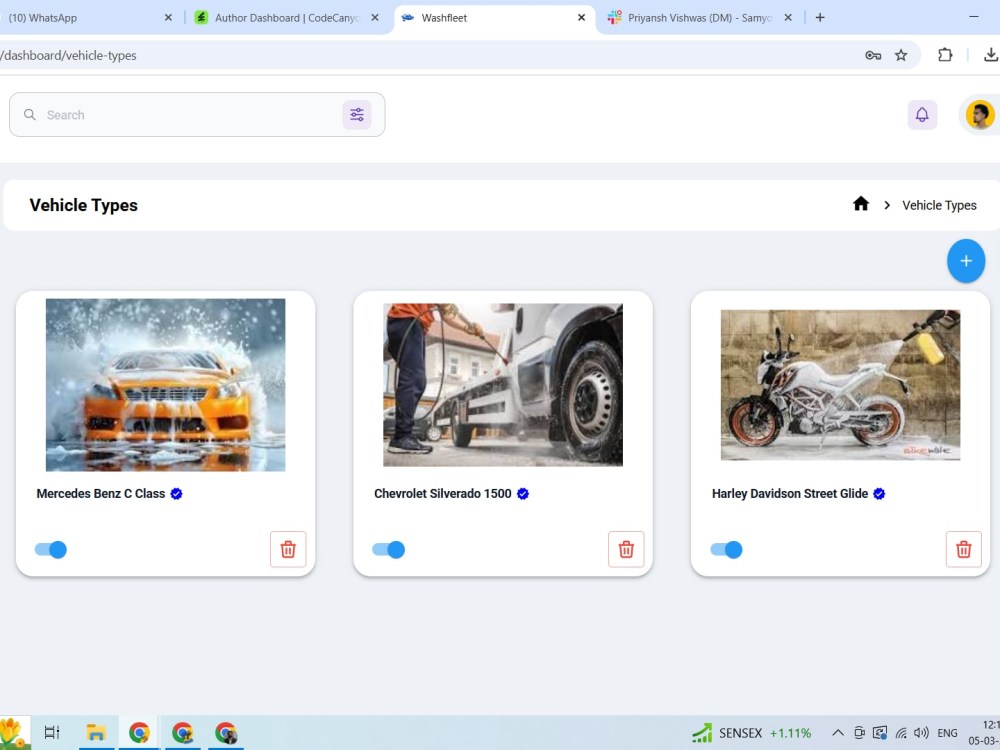Click the ENG language indicator

[947, 733]
